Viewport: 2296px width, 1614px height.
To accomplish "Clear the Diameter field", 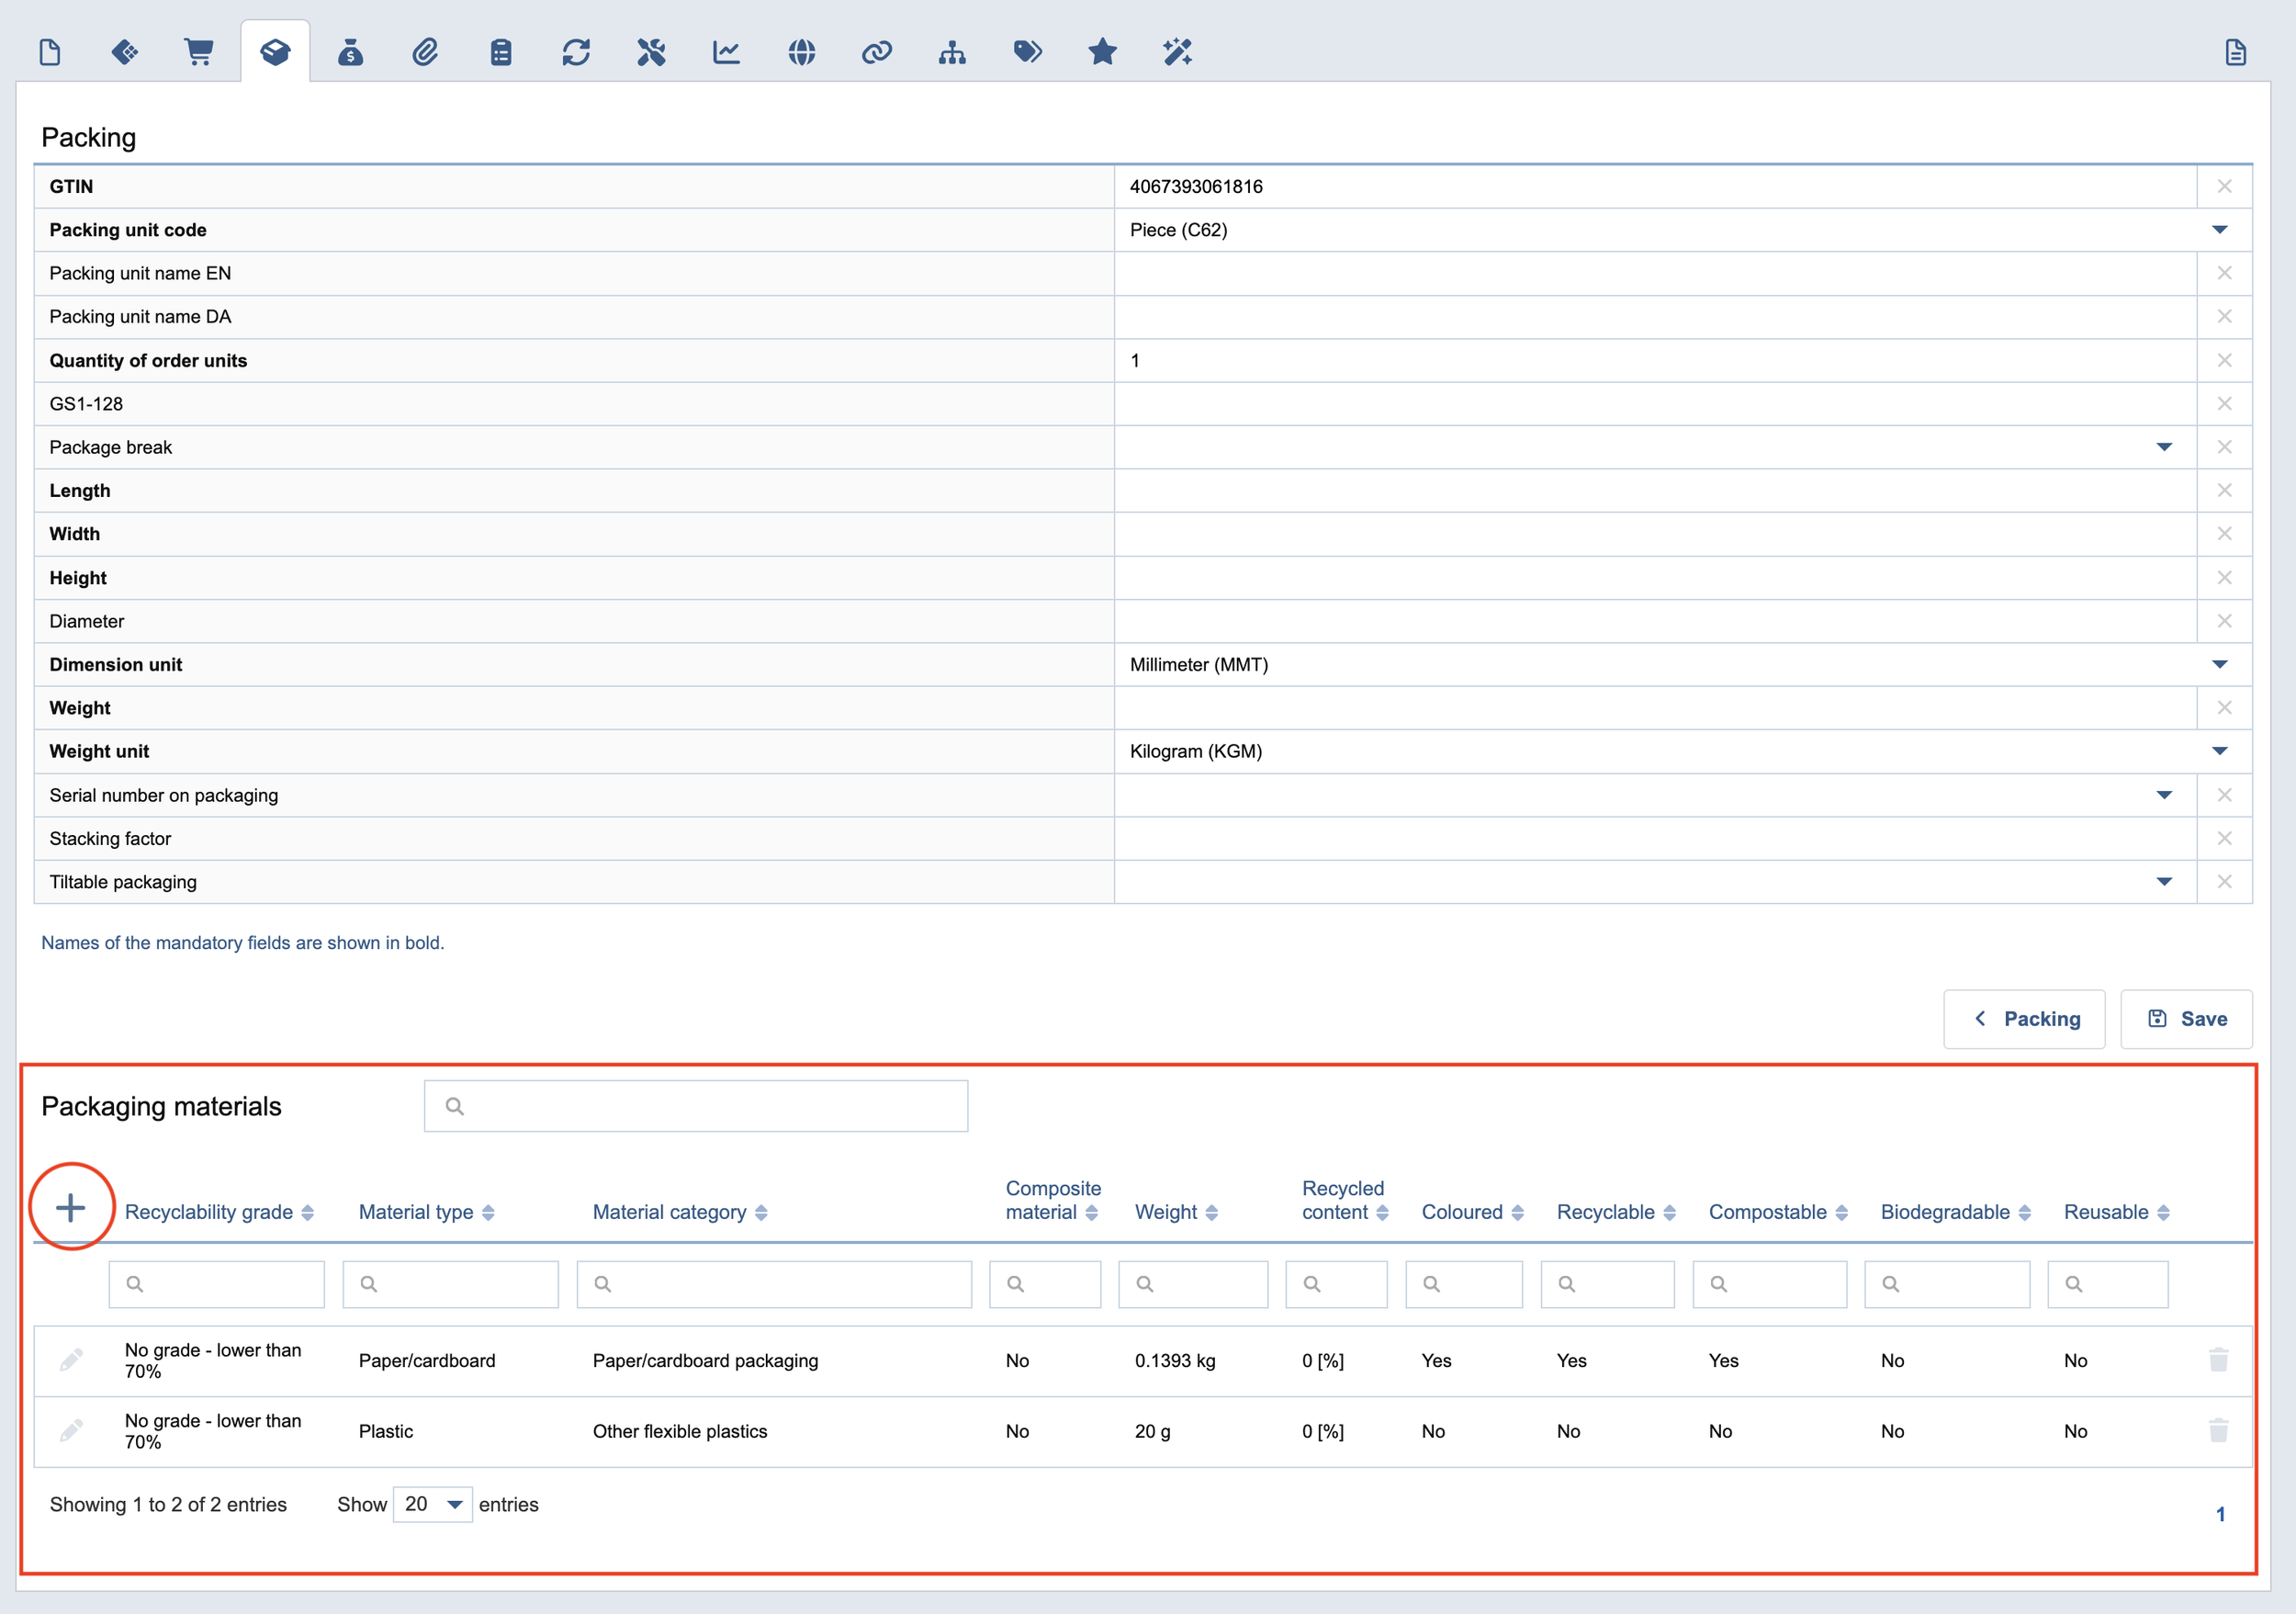I will pyautogui.click(x=2224, y=621).
